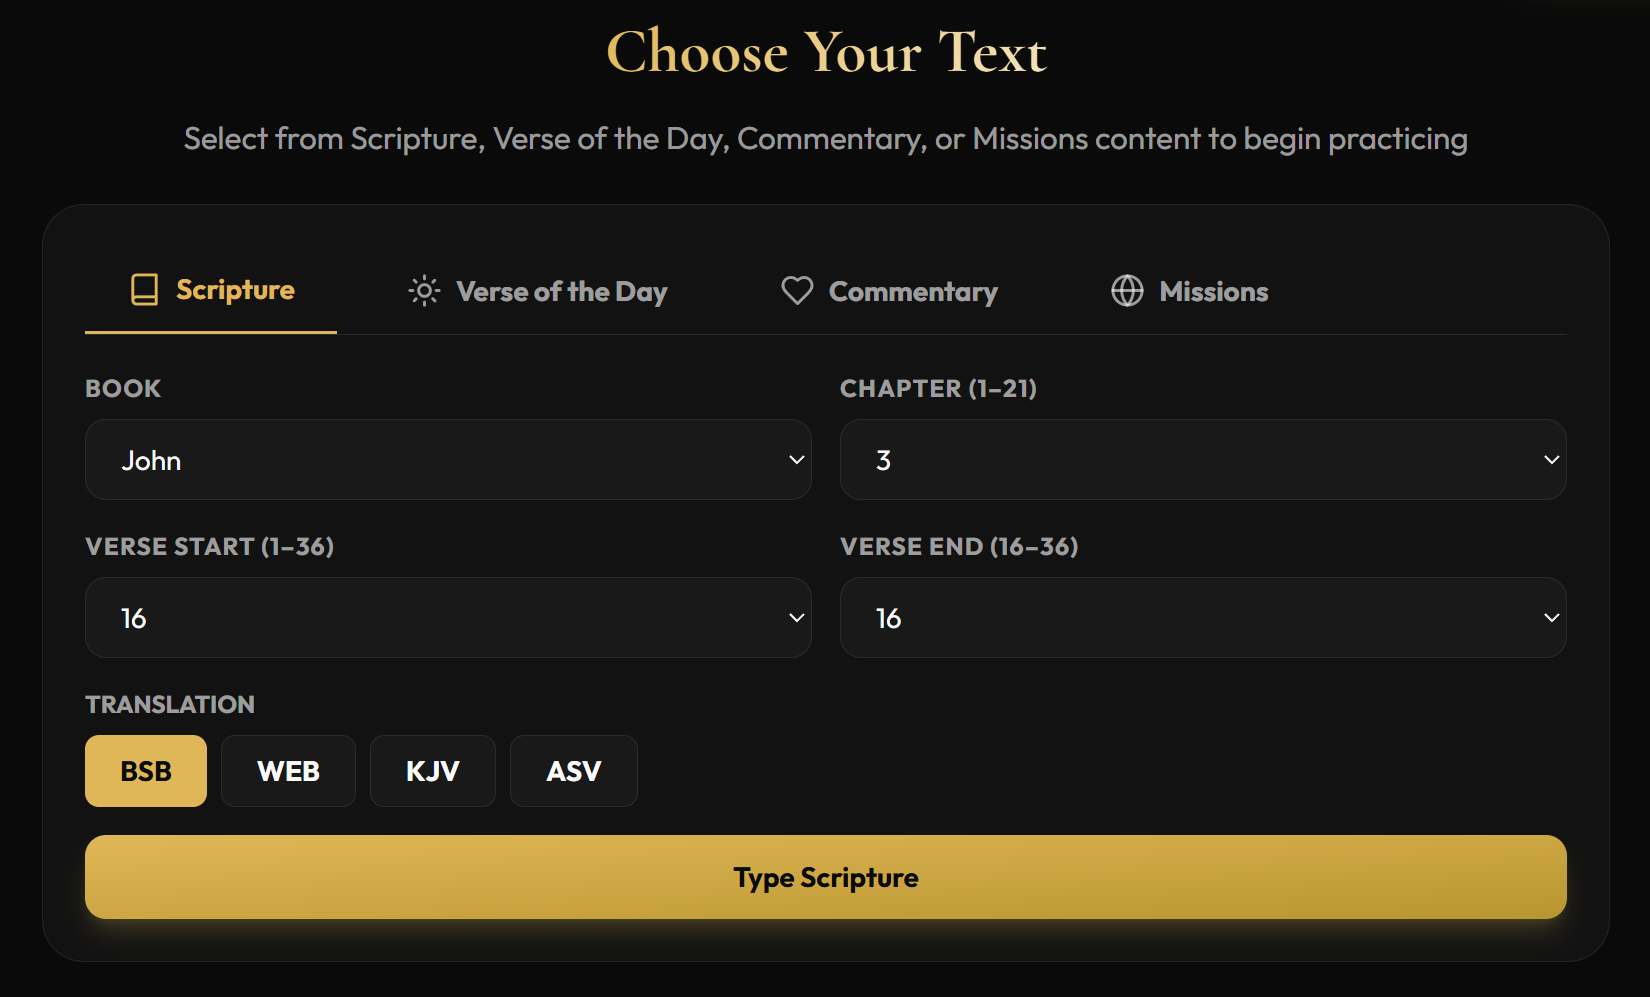This screenshot has height=997, width=1650.
Task: Click the book icon on the Scripture tab
Action: 145,290
